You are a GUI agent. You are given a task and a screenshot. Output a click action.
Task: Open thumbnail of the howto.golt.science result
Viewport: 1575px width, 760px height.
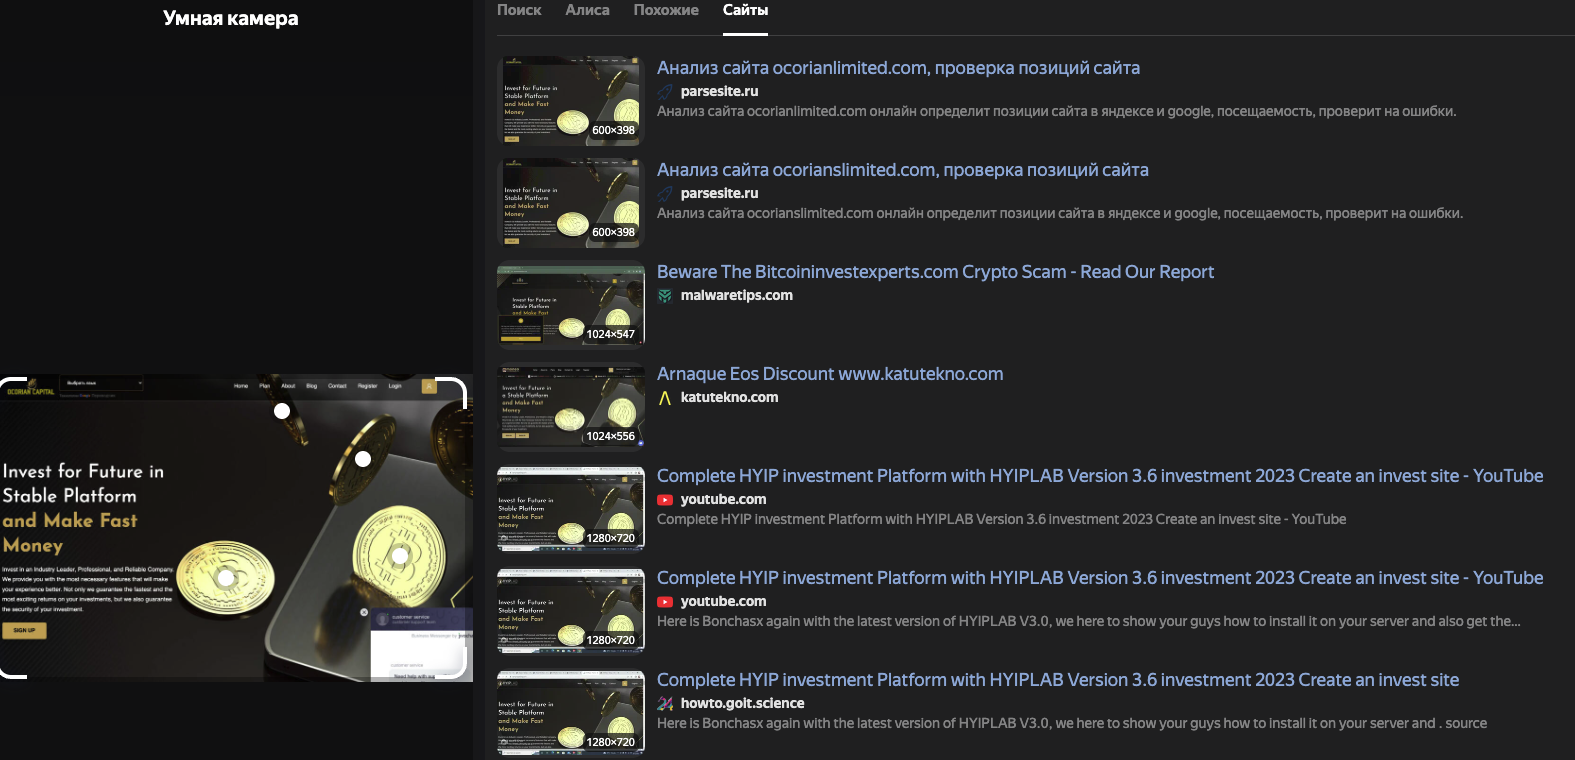(571, 713)
